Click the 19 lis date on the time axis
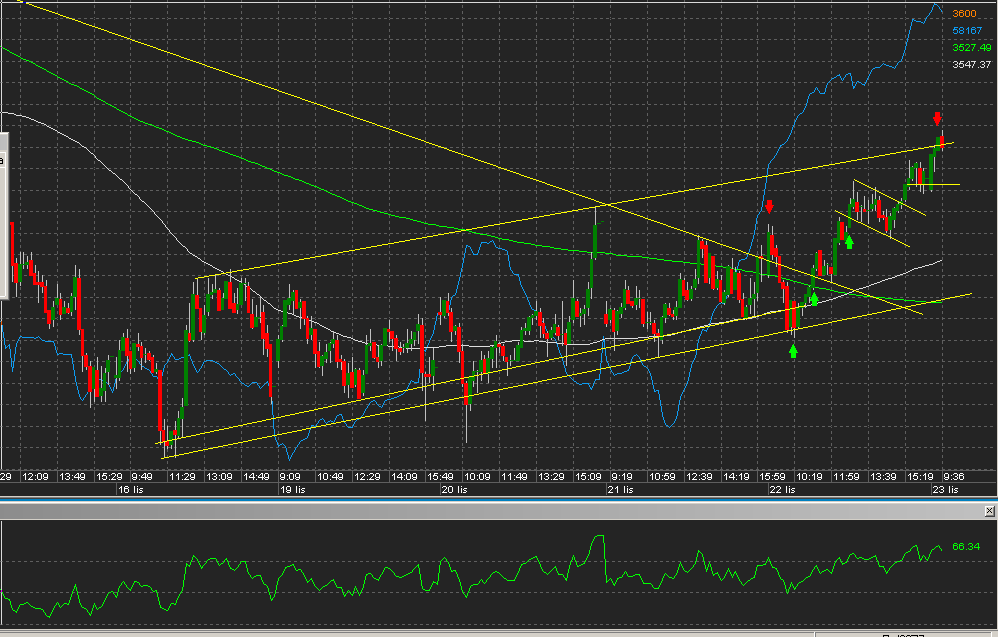The height and width of the screenshot is (637, 998). [292, 490]
